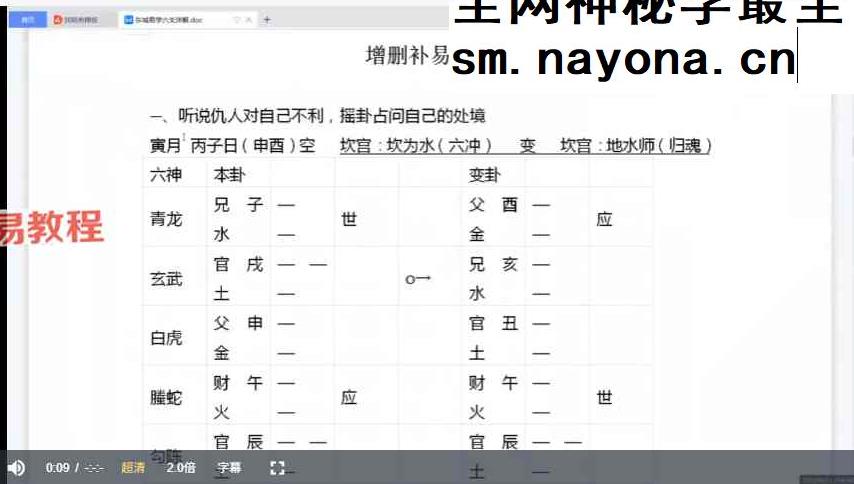Click the 应 marker in the 变卦 青龙 row
The width and height of the screenshot is (854, 484).
(x=604, y=219)
